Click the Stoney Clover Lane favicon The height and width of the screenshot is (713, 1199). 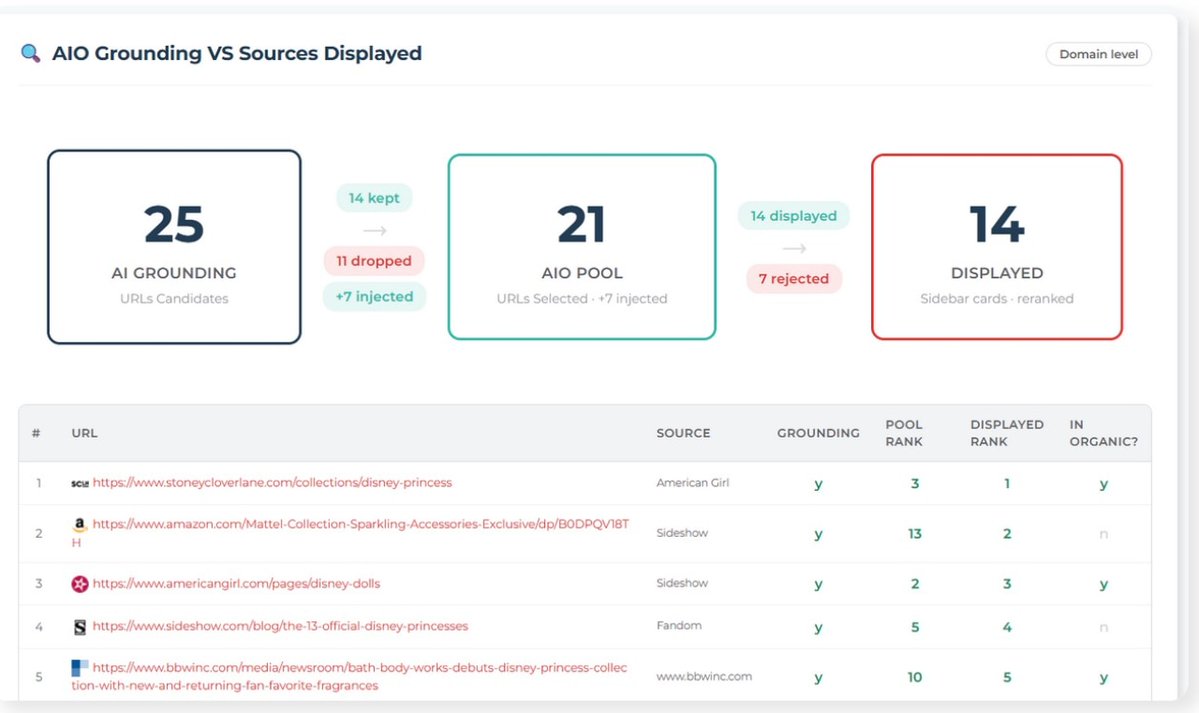80,483
